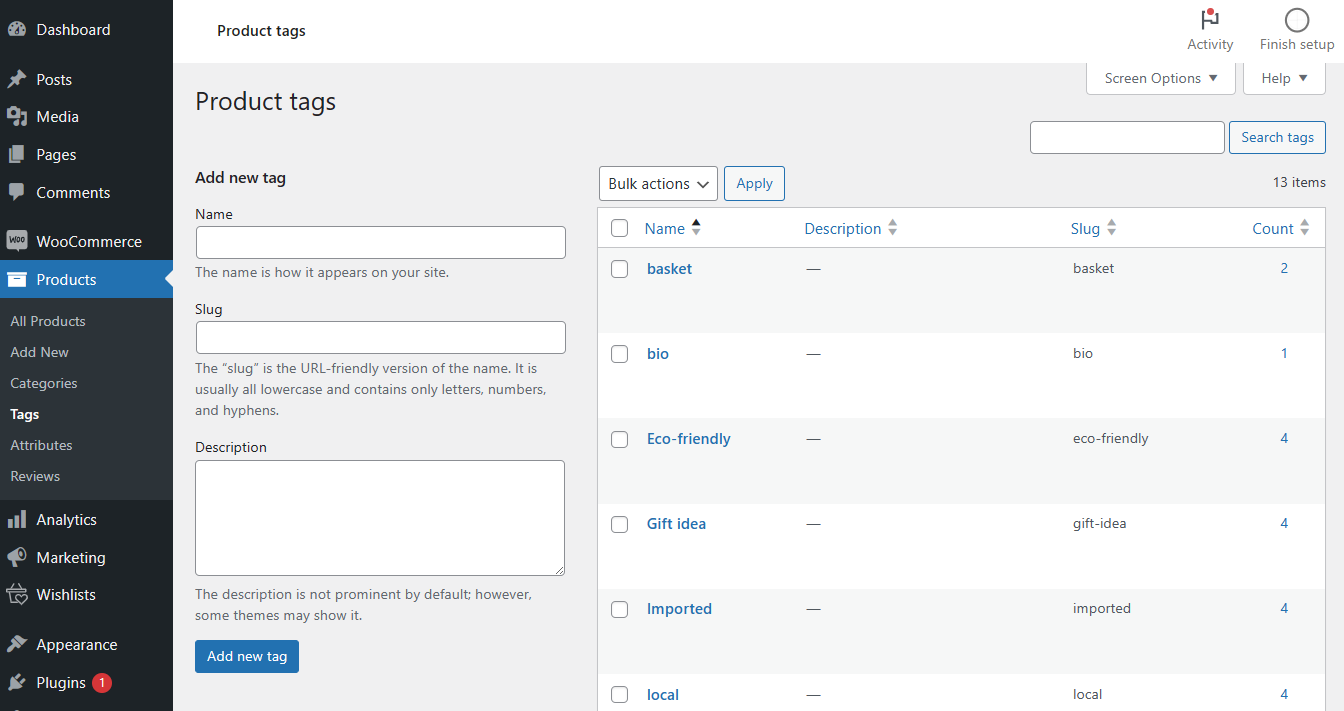
Task: Click the Posts pushpin icon
Action: coord(17,79)
